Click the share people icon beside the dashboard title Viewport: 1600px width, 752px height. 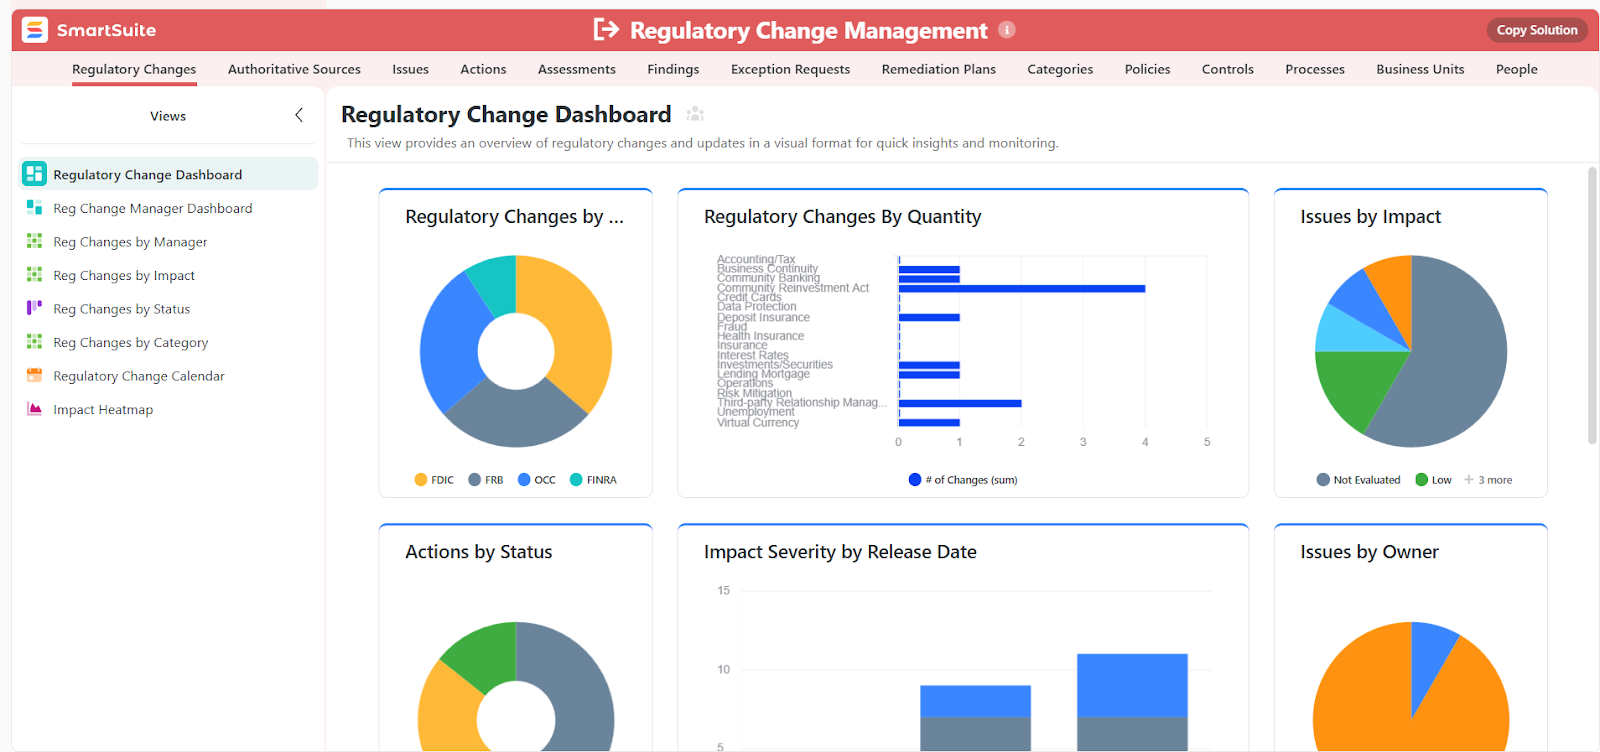[695, 115]
